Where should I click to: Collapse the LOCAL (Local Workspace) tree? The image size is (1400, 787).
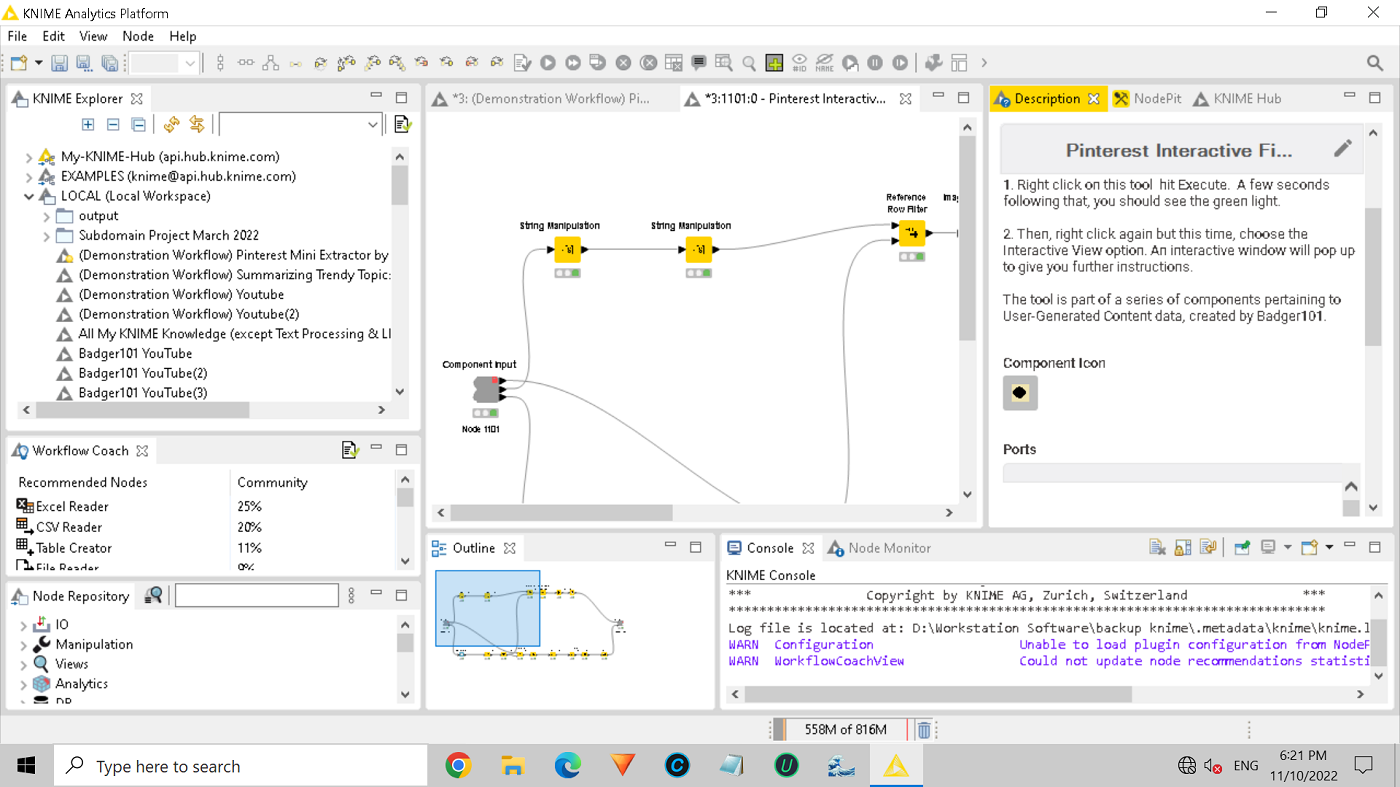[29, 195]
